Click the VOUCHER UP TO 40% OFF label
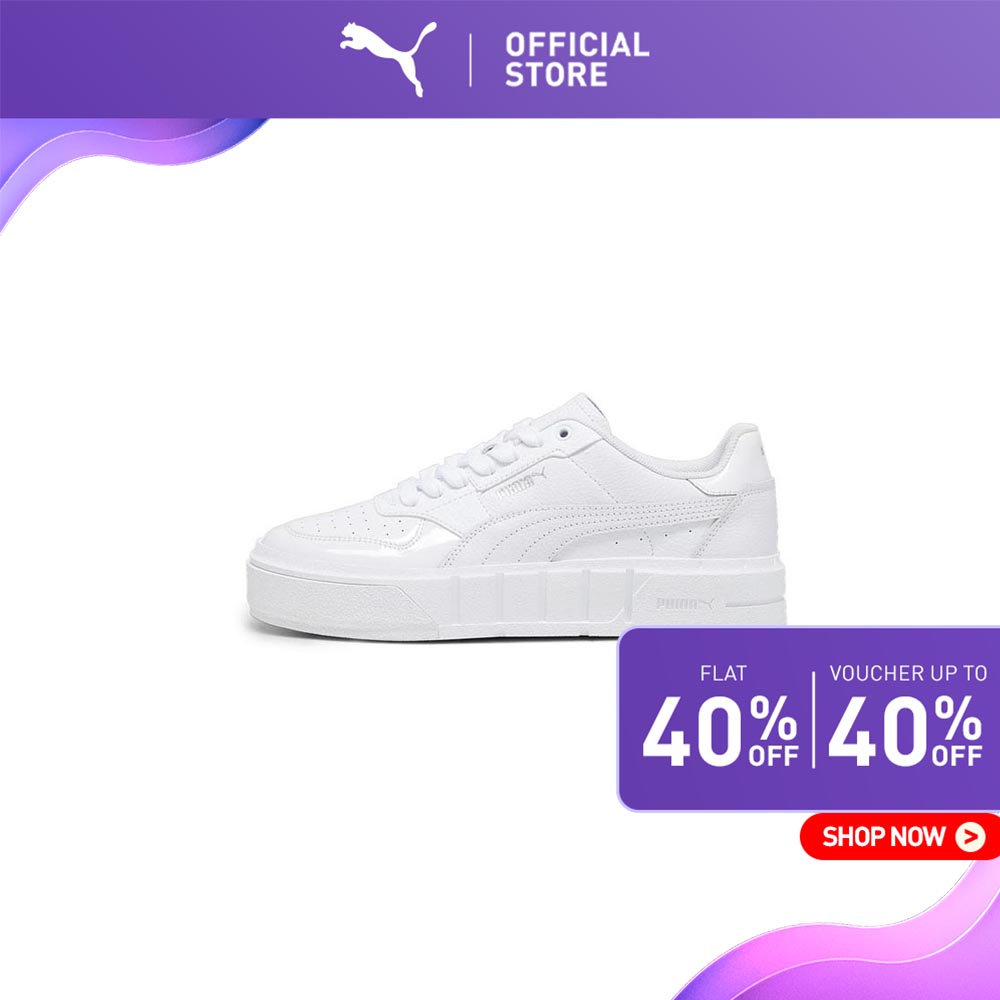This screenshot has height=1000, width=1000. 906,716
